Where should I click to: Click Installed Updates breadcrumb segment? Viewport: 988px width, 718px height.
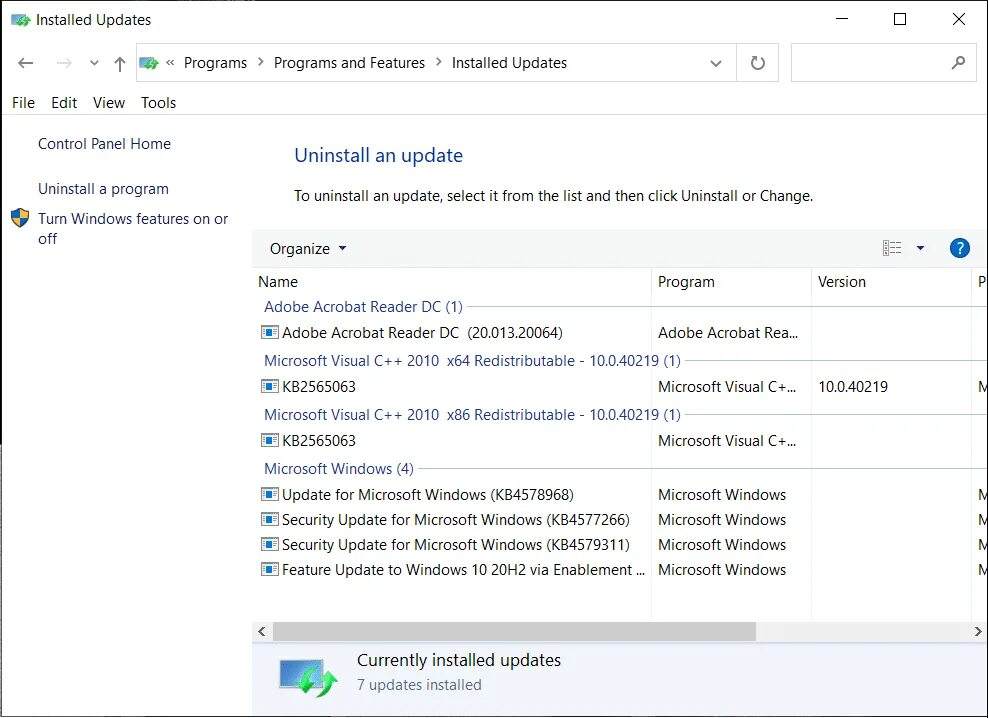coord(509,63)
